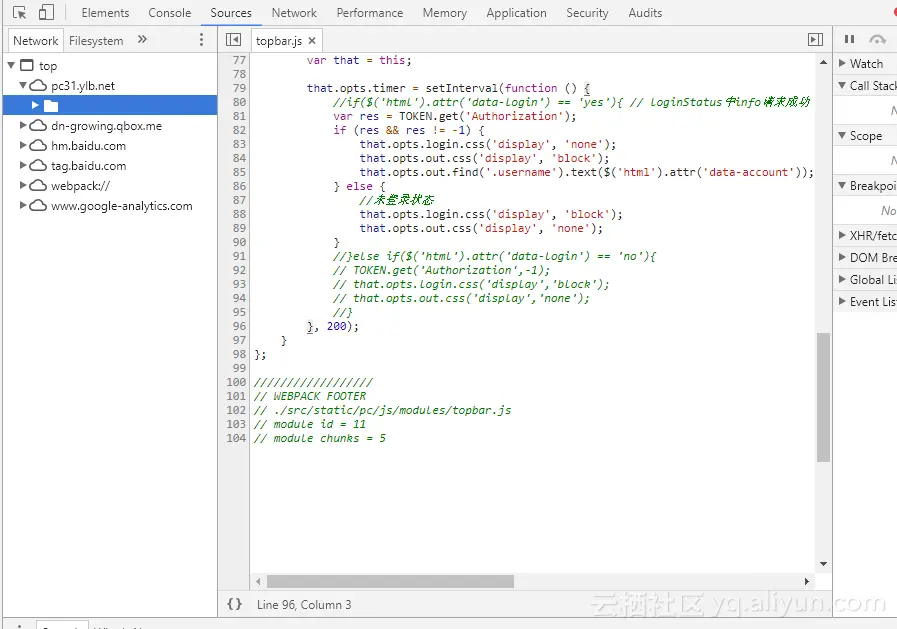Image resolution: width=897 pixels, height=629 pixels.
Task: Open the navigator three-dot menu
Action: (x=201, y=39)
